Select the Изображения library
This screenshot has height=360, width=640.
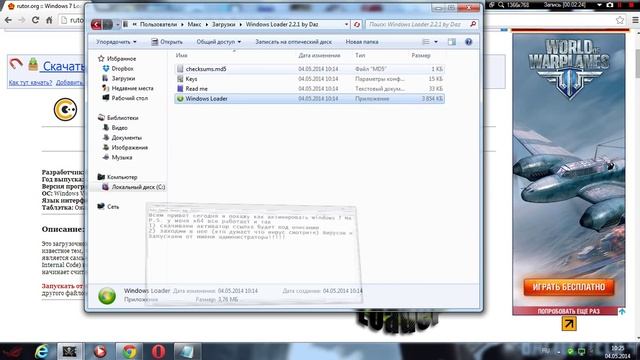coord(125,147)
